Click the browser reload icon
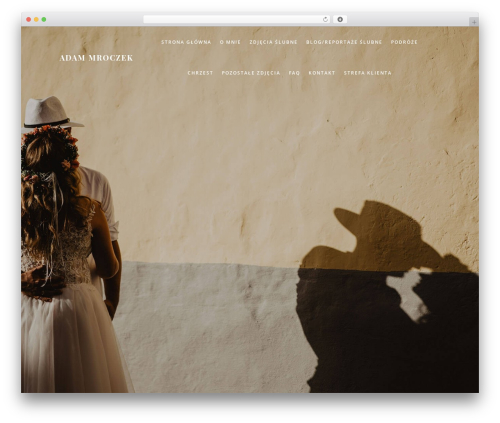Image resolution: width=500 pixels, height=423 pixels. click(325, 20)
